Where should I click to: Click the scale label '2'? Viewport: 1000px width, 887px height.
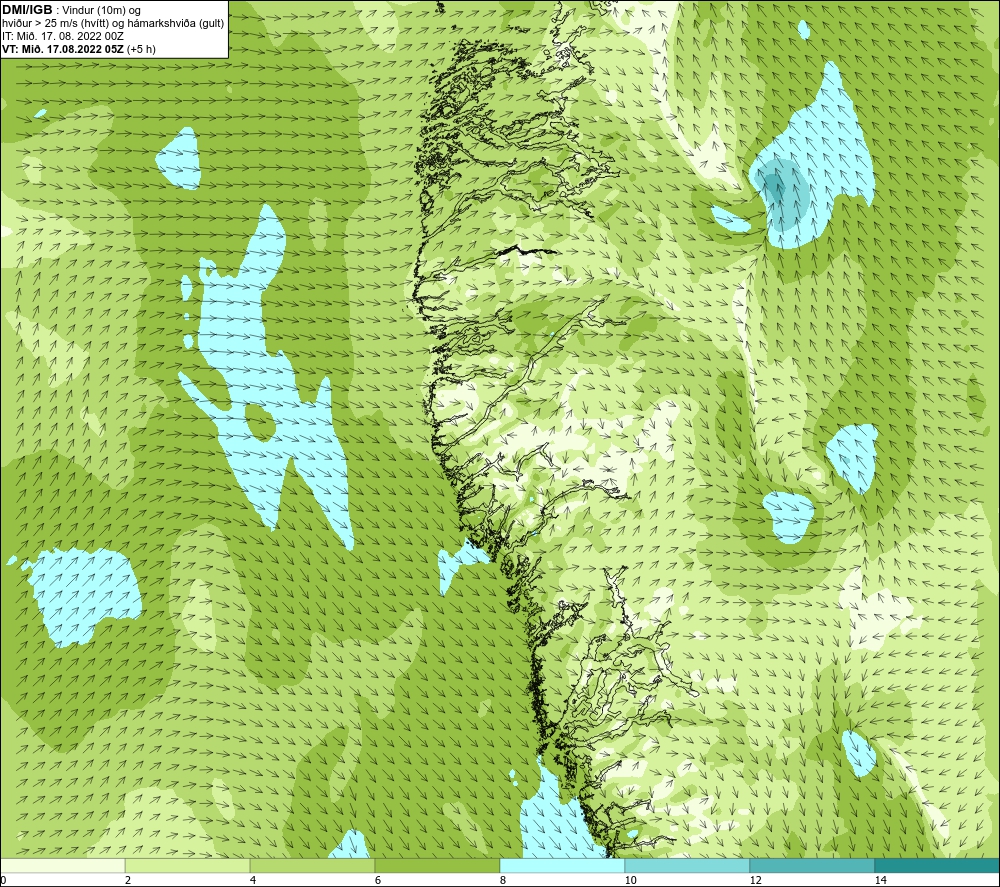point(128,880)
